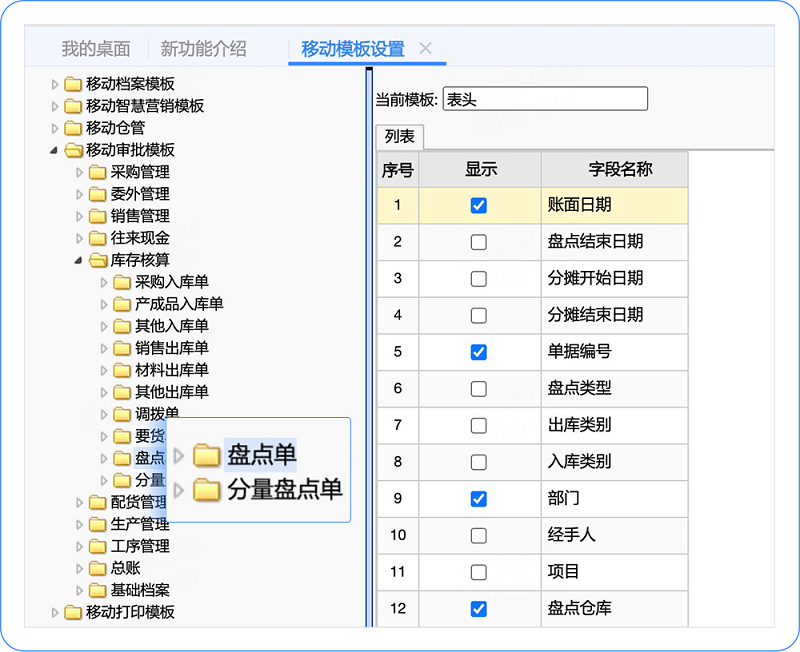Viewport: 800px width, 652px height.
Task: Click the 当前模板 input field
Action: click(x=545, y=99)
